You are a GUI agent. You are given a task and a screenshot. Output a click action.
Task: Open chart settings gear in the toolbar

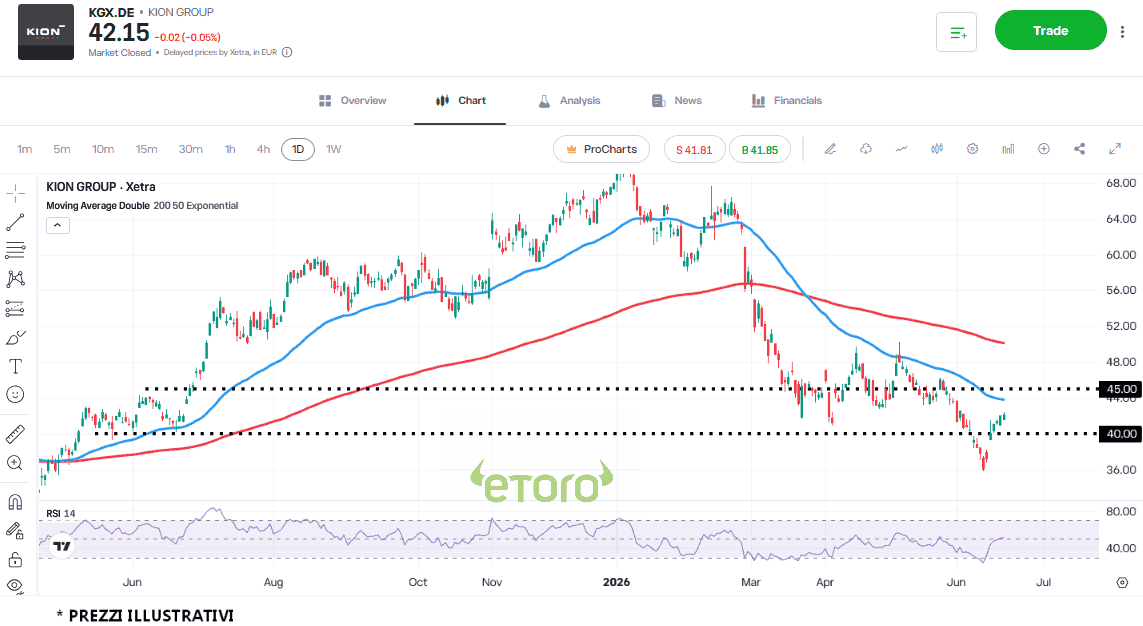(x=972, y=149)
